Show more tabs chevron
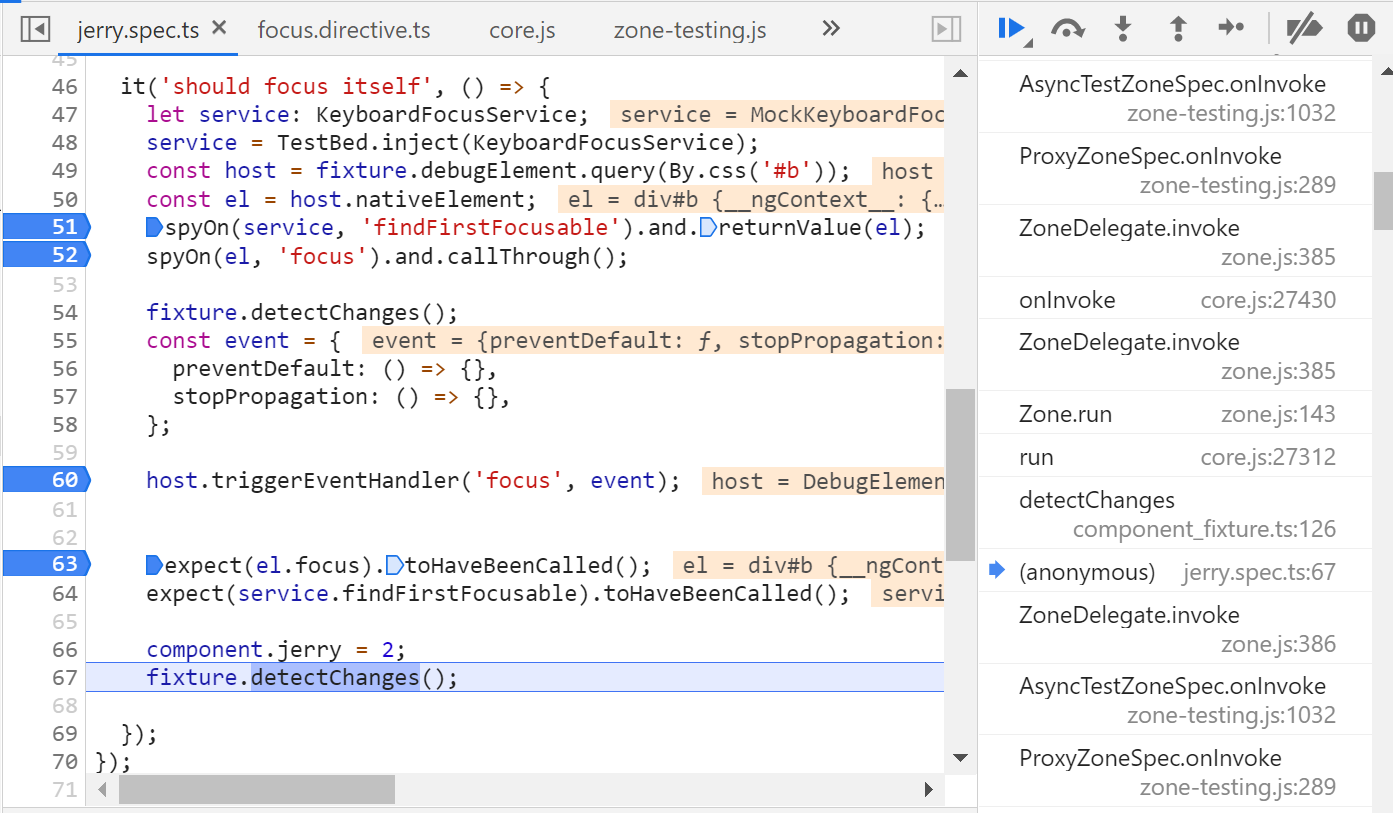Image resolution: width=1393 pixels, height=813 pixels. tap(830, 28)
